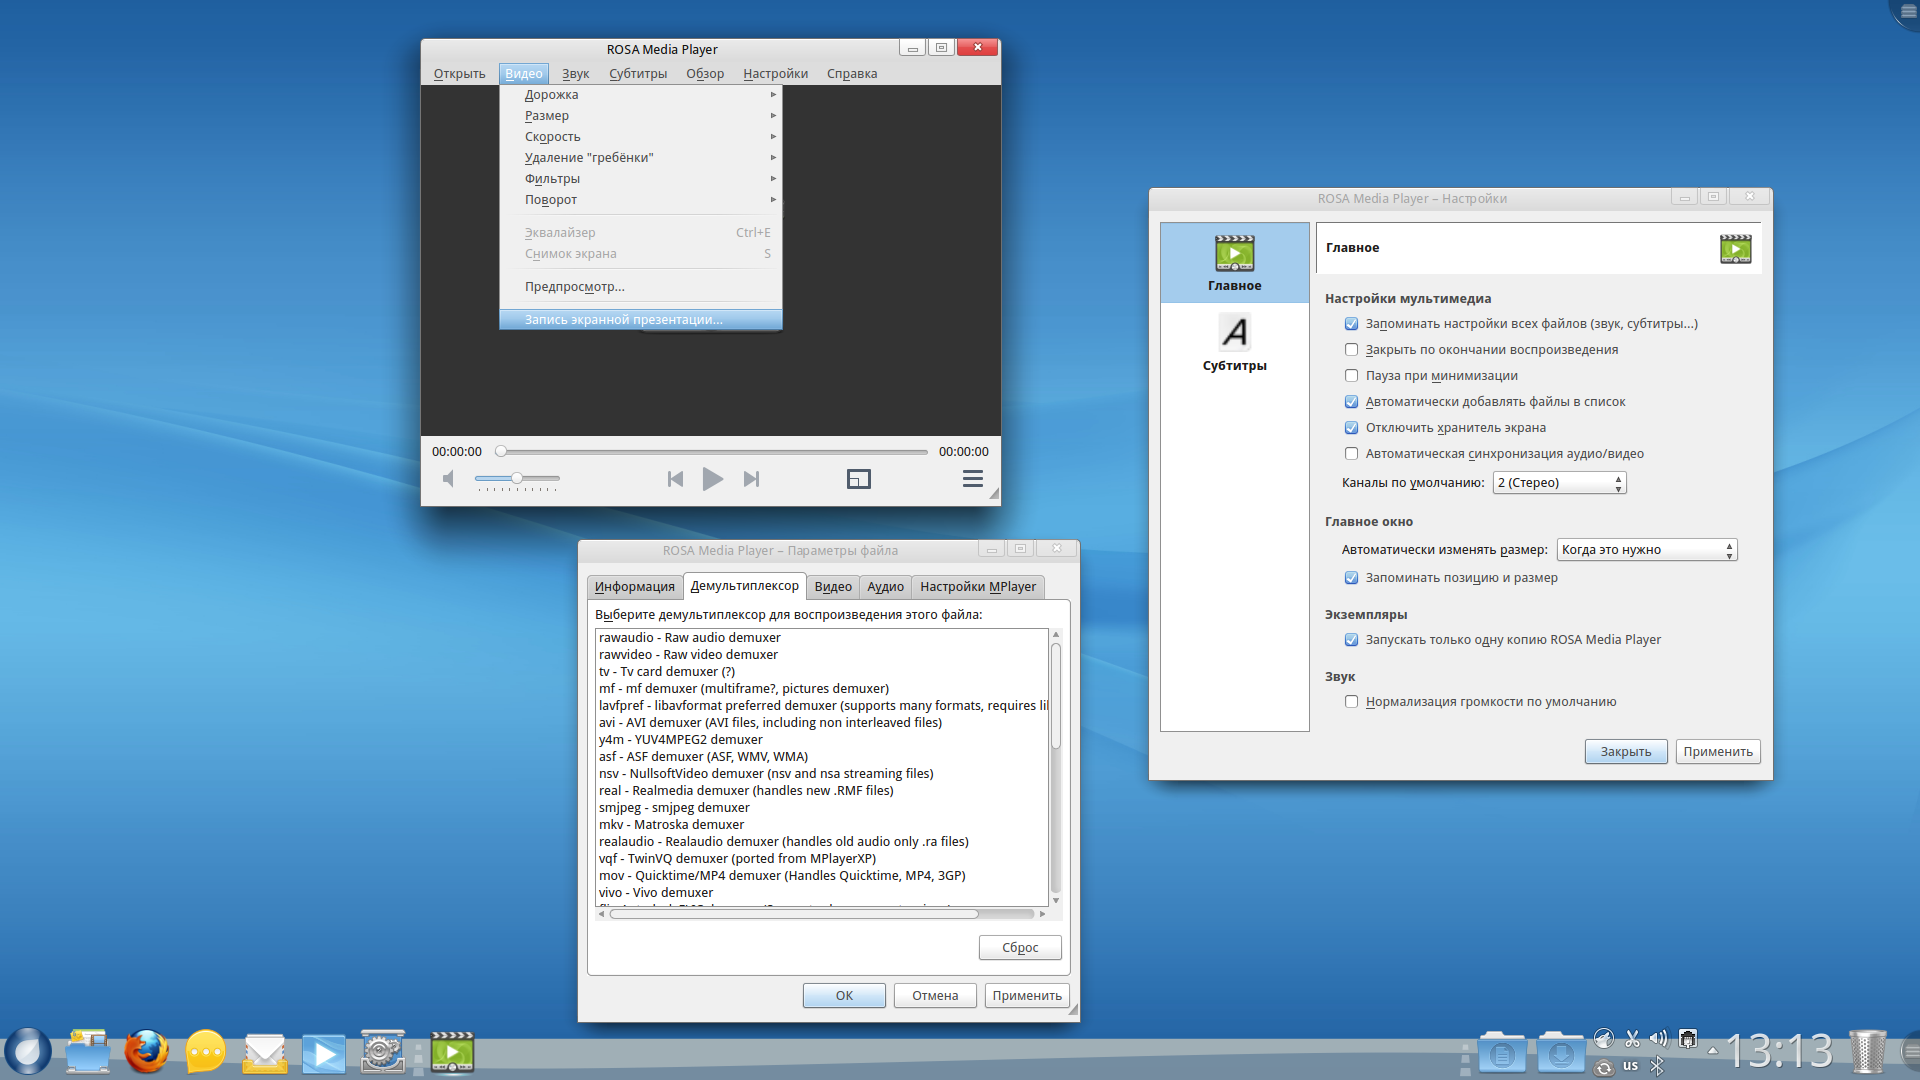The image size is (1920, 1080).
Task: Click the us keyboard layout indicator
Action: [x=1631, y=1066]
